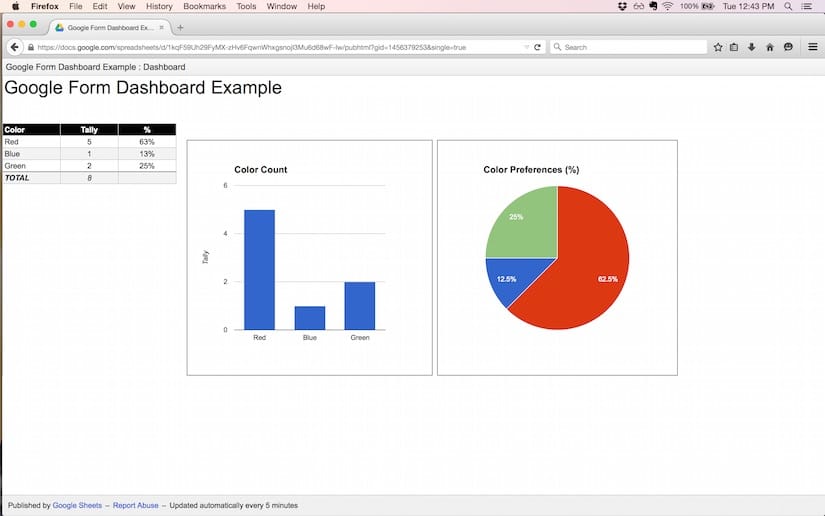
Task: Click the Blue bar in Color Count chart
Action: click(310, 318)
